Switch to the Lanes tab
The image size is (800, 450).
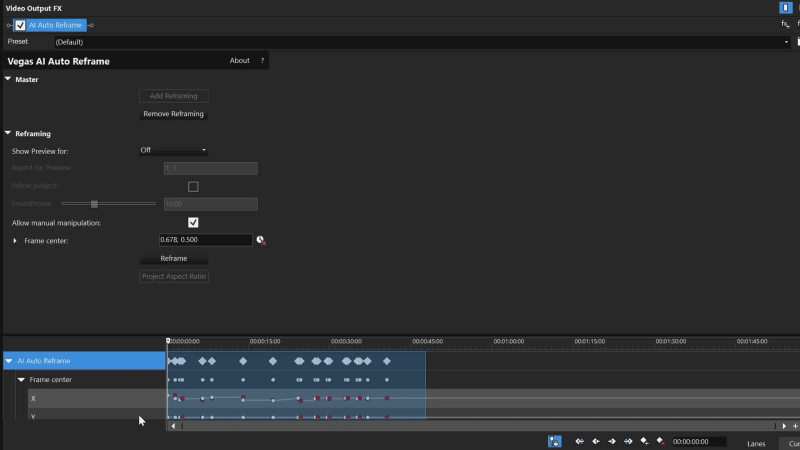click(x=756, y=444)
